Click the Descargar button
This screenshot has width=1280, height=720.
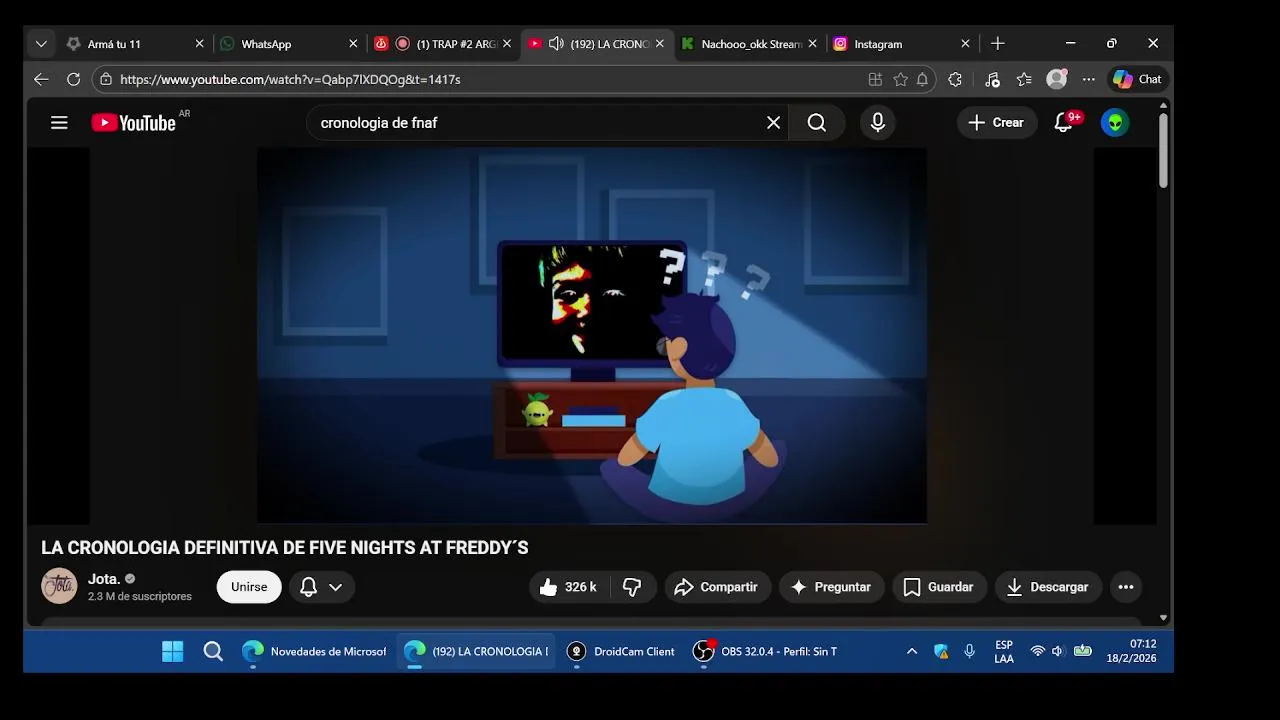[x=1048, y=587]
